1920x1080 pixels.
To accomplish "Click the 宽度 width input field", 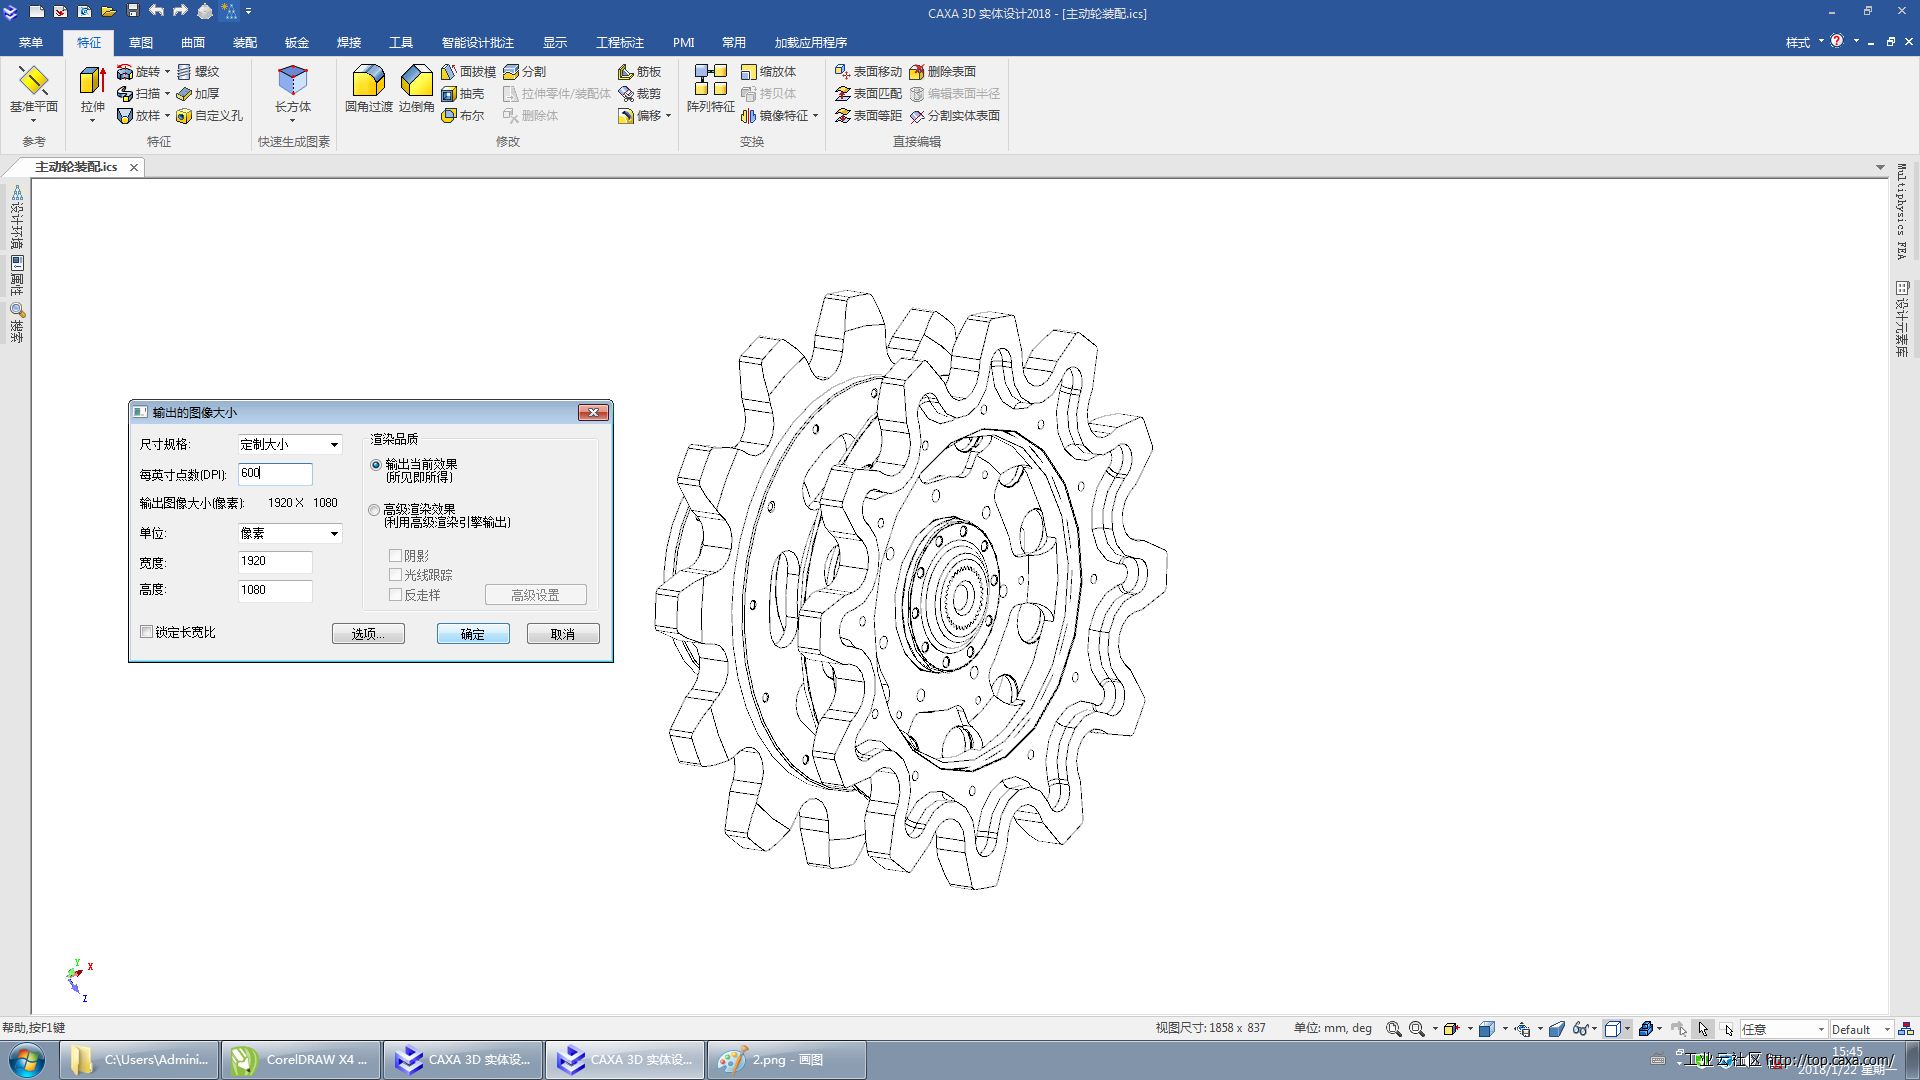I will (x=275, y=562).
